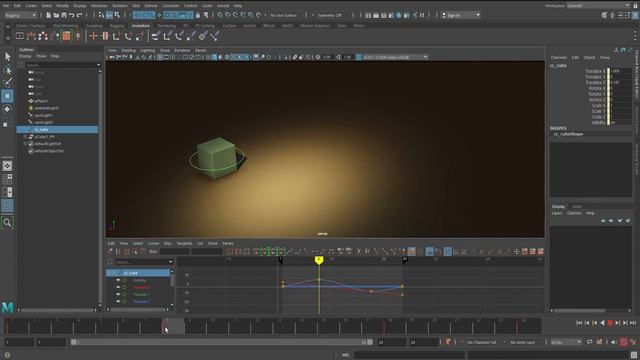Open the Graph Editor Tangents menu
Viewport: 640px width, 360px height.
pyautogui.click(x=184, y=243)
